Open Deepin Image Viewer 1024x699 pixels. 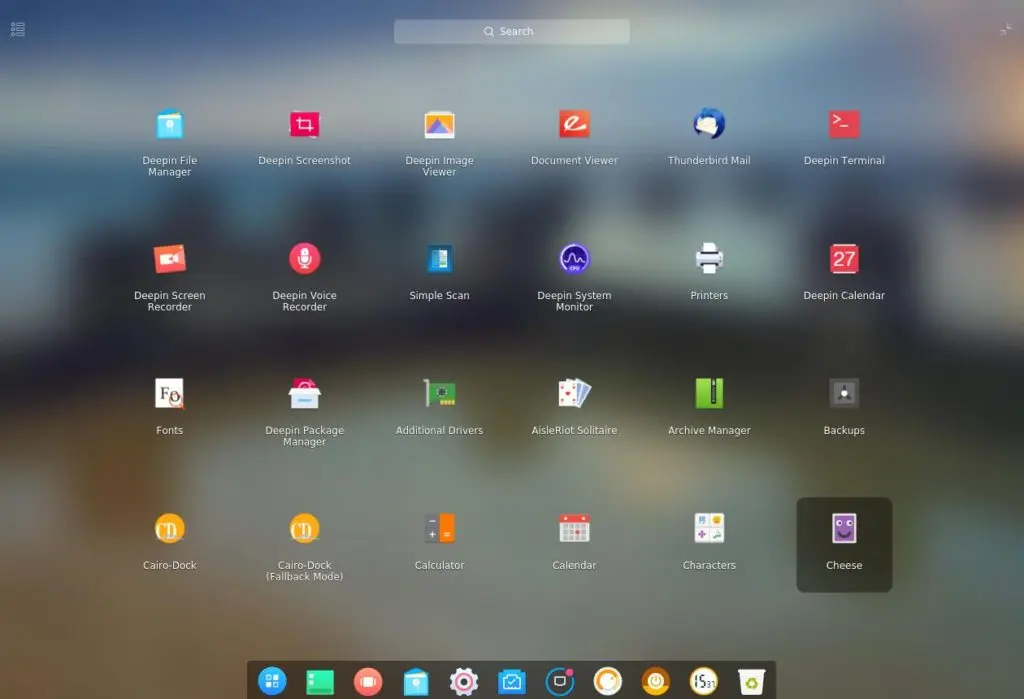pos(440,125)
